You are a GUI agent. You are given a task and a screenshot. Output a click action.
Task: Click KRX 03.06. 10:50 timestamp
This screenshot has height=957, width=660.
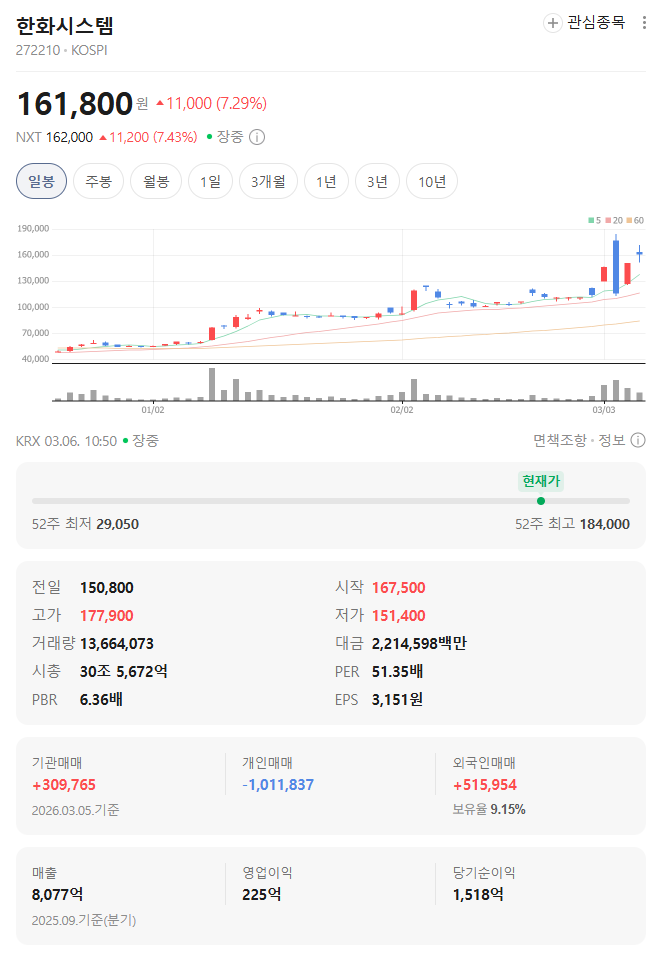click(67, 441)
